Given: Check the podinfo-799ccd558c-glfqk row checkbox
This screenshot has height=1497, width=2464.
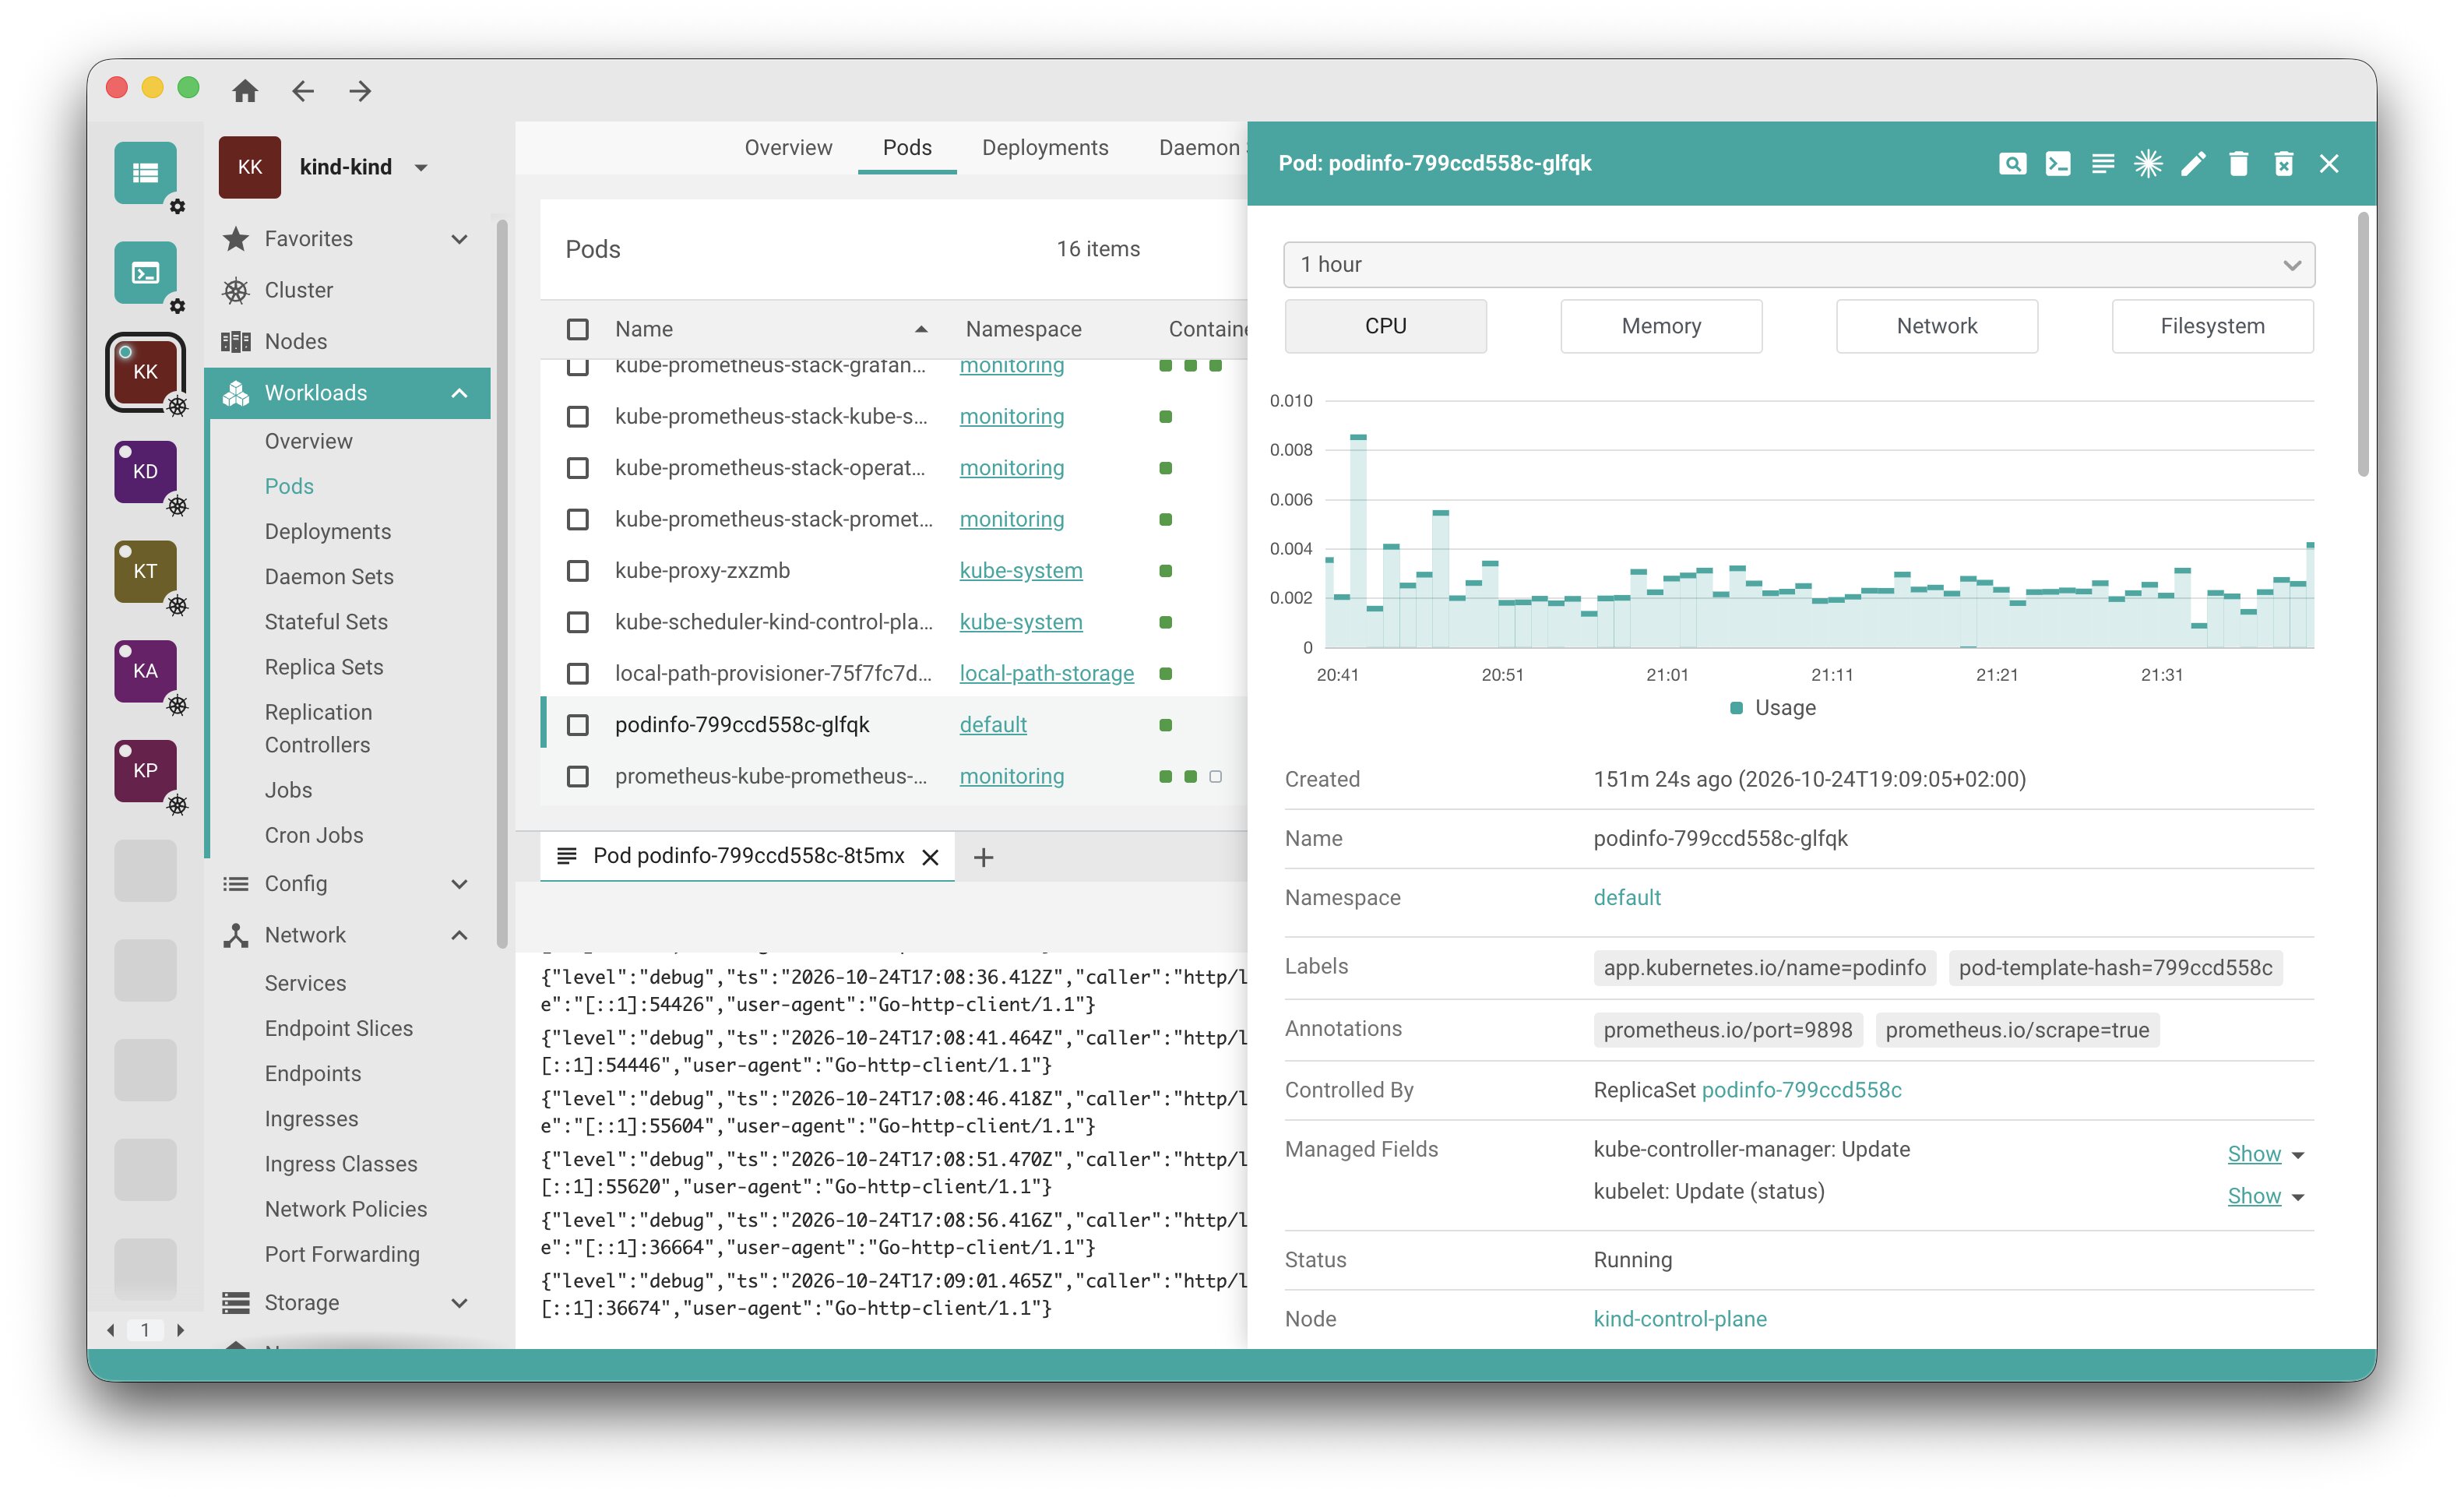Looking at the screenshot, I should (x=578, y=724).
